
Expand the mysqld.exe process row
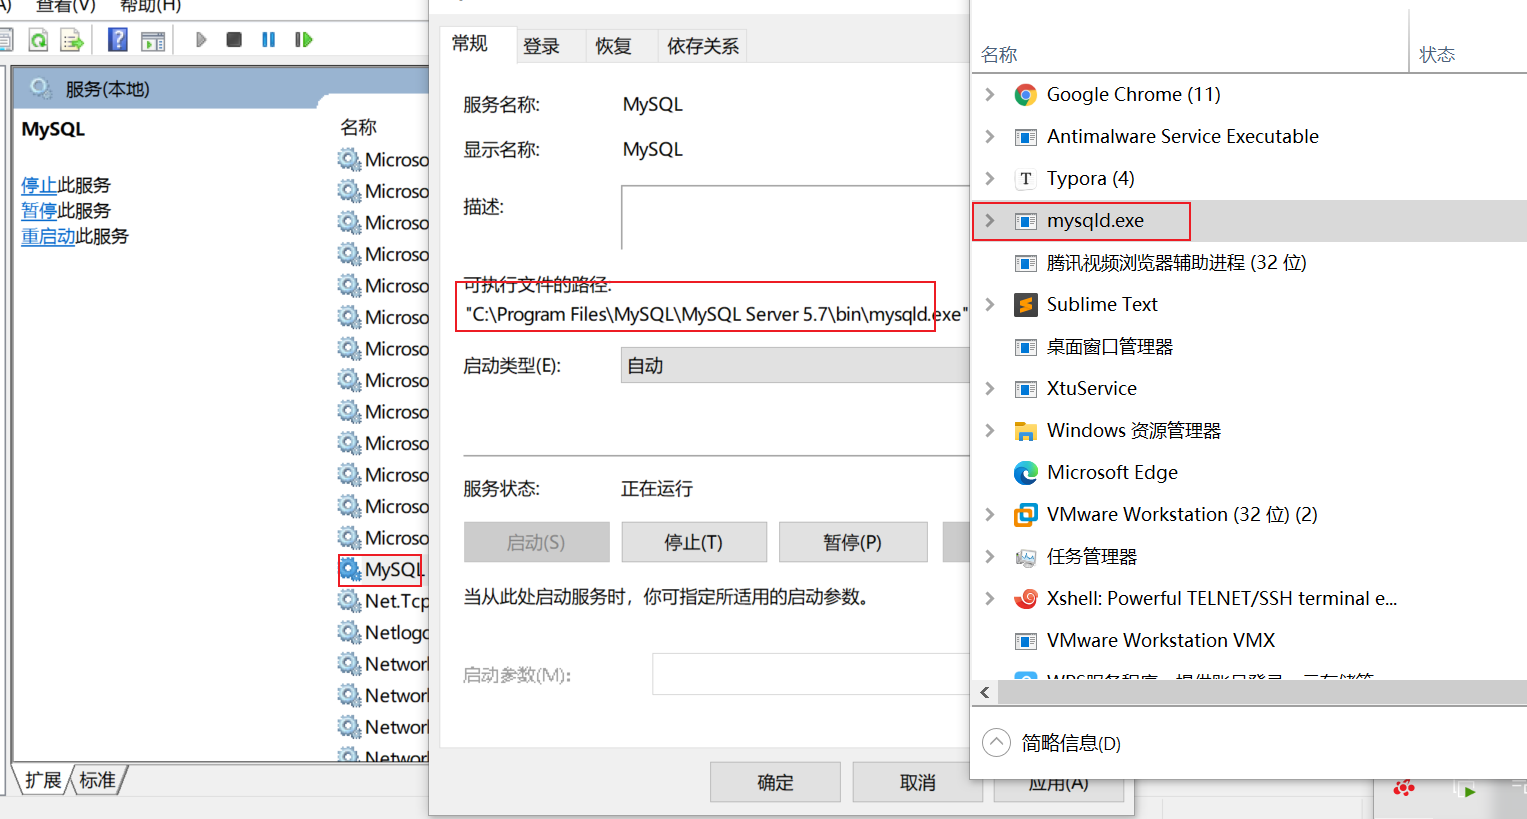(x=990, y=221)
